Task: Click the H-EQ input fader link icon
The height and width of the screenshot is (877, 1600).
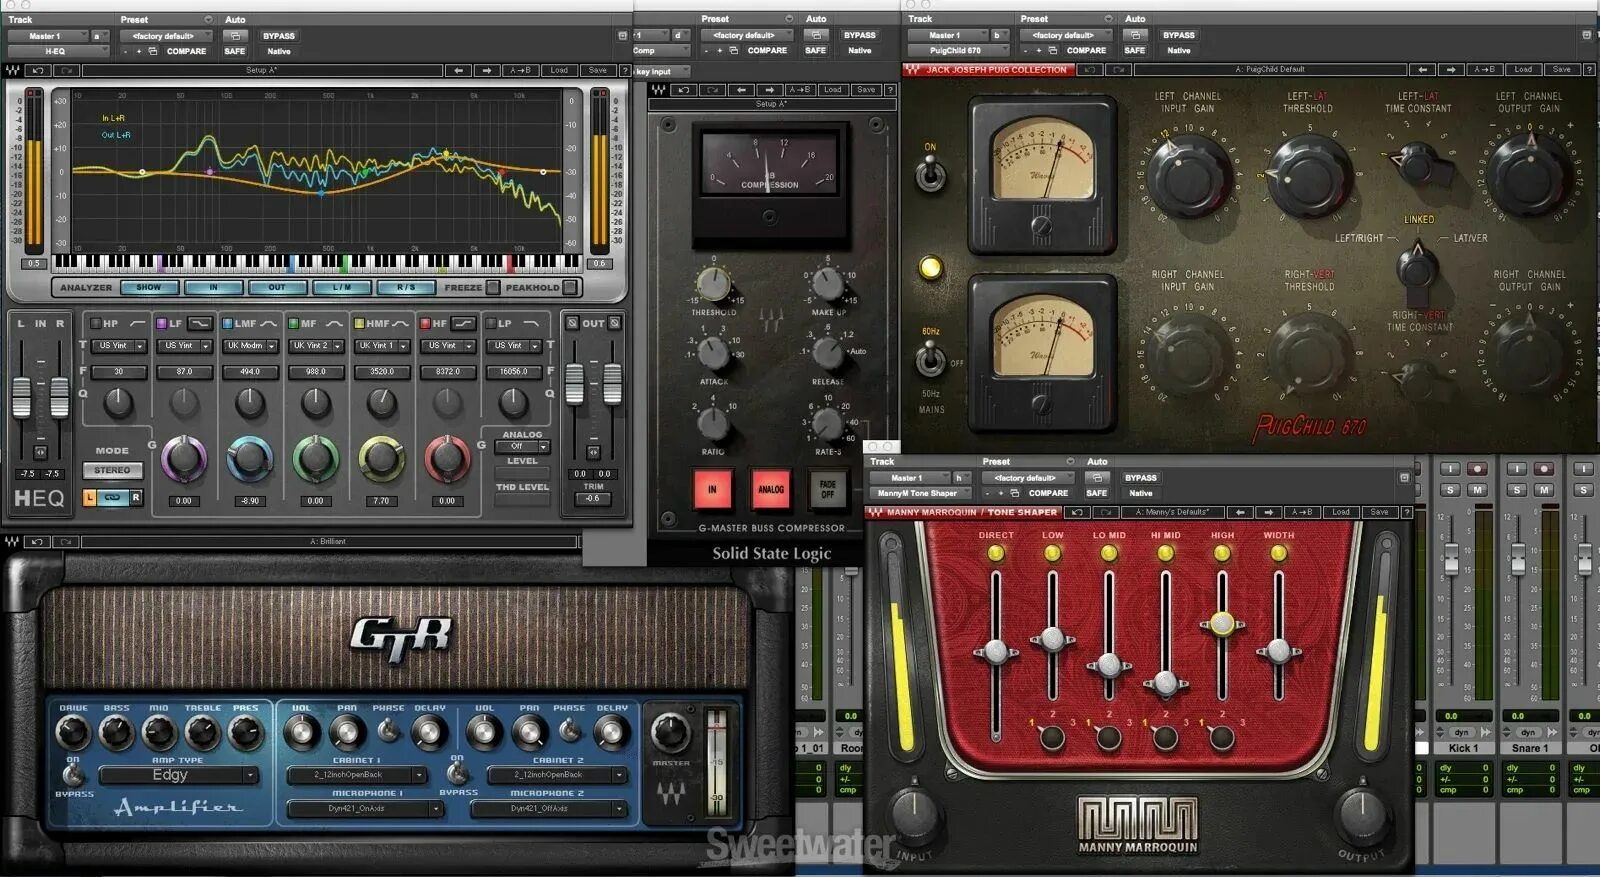Action: tap(40, 452)
